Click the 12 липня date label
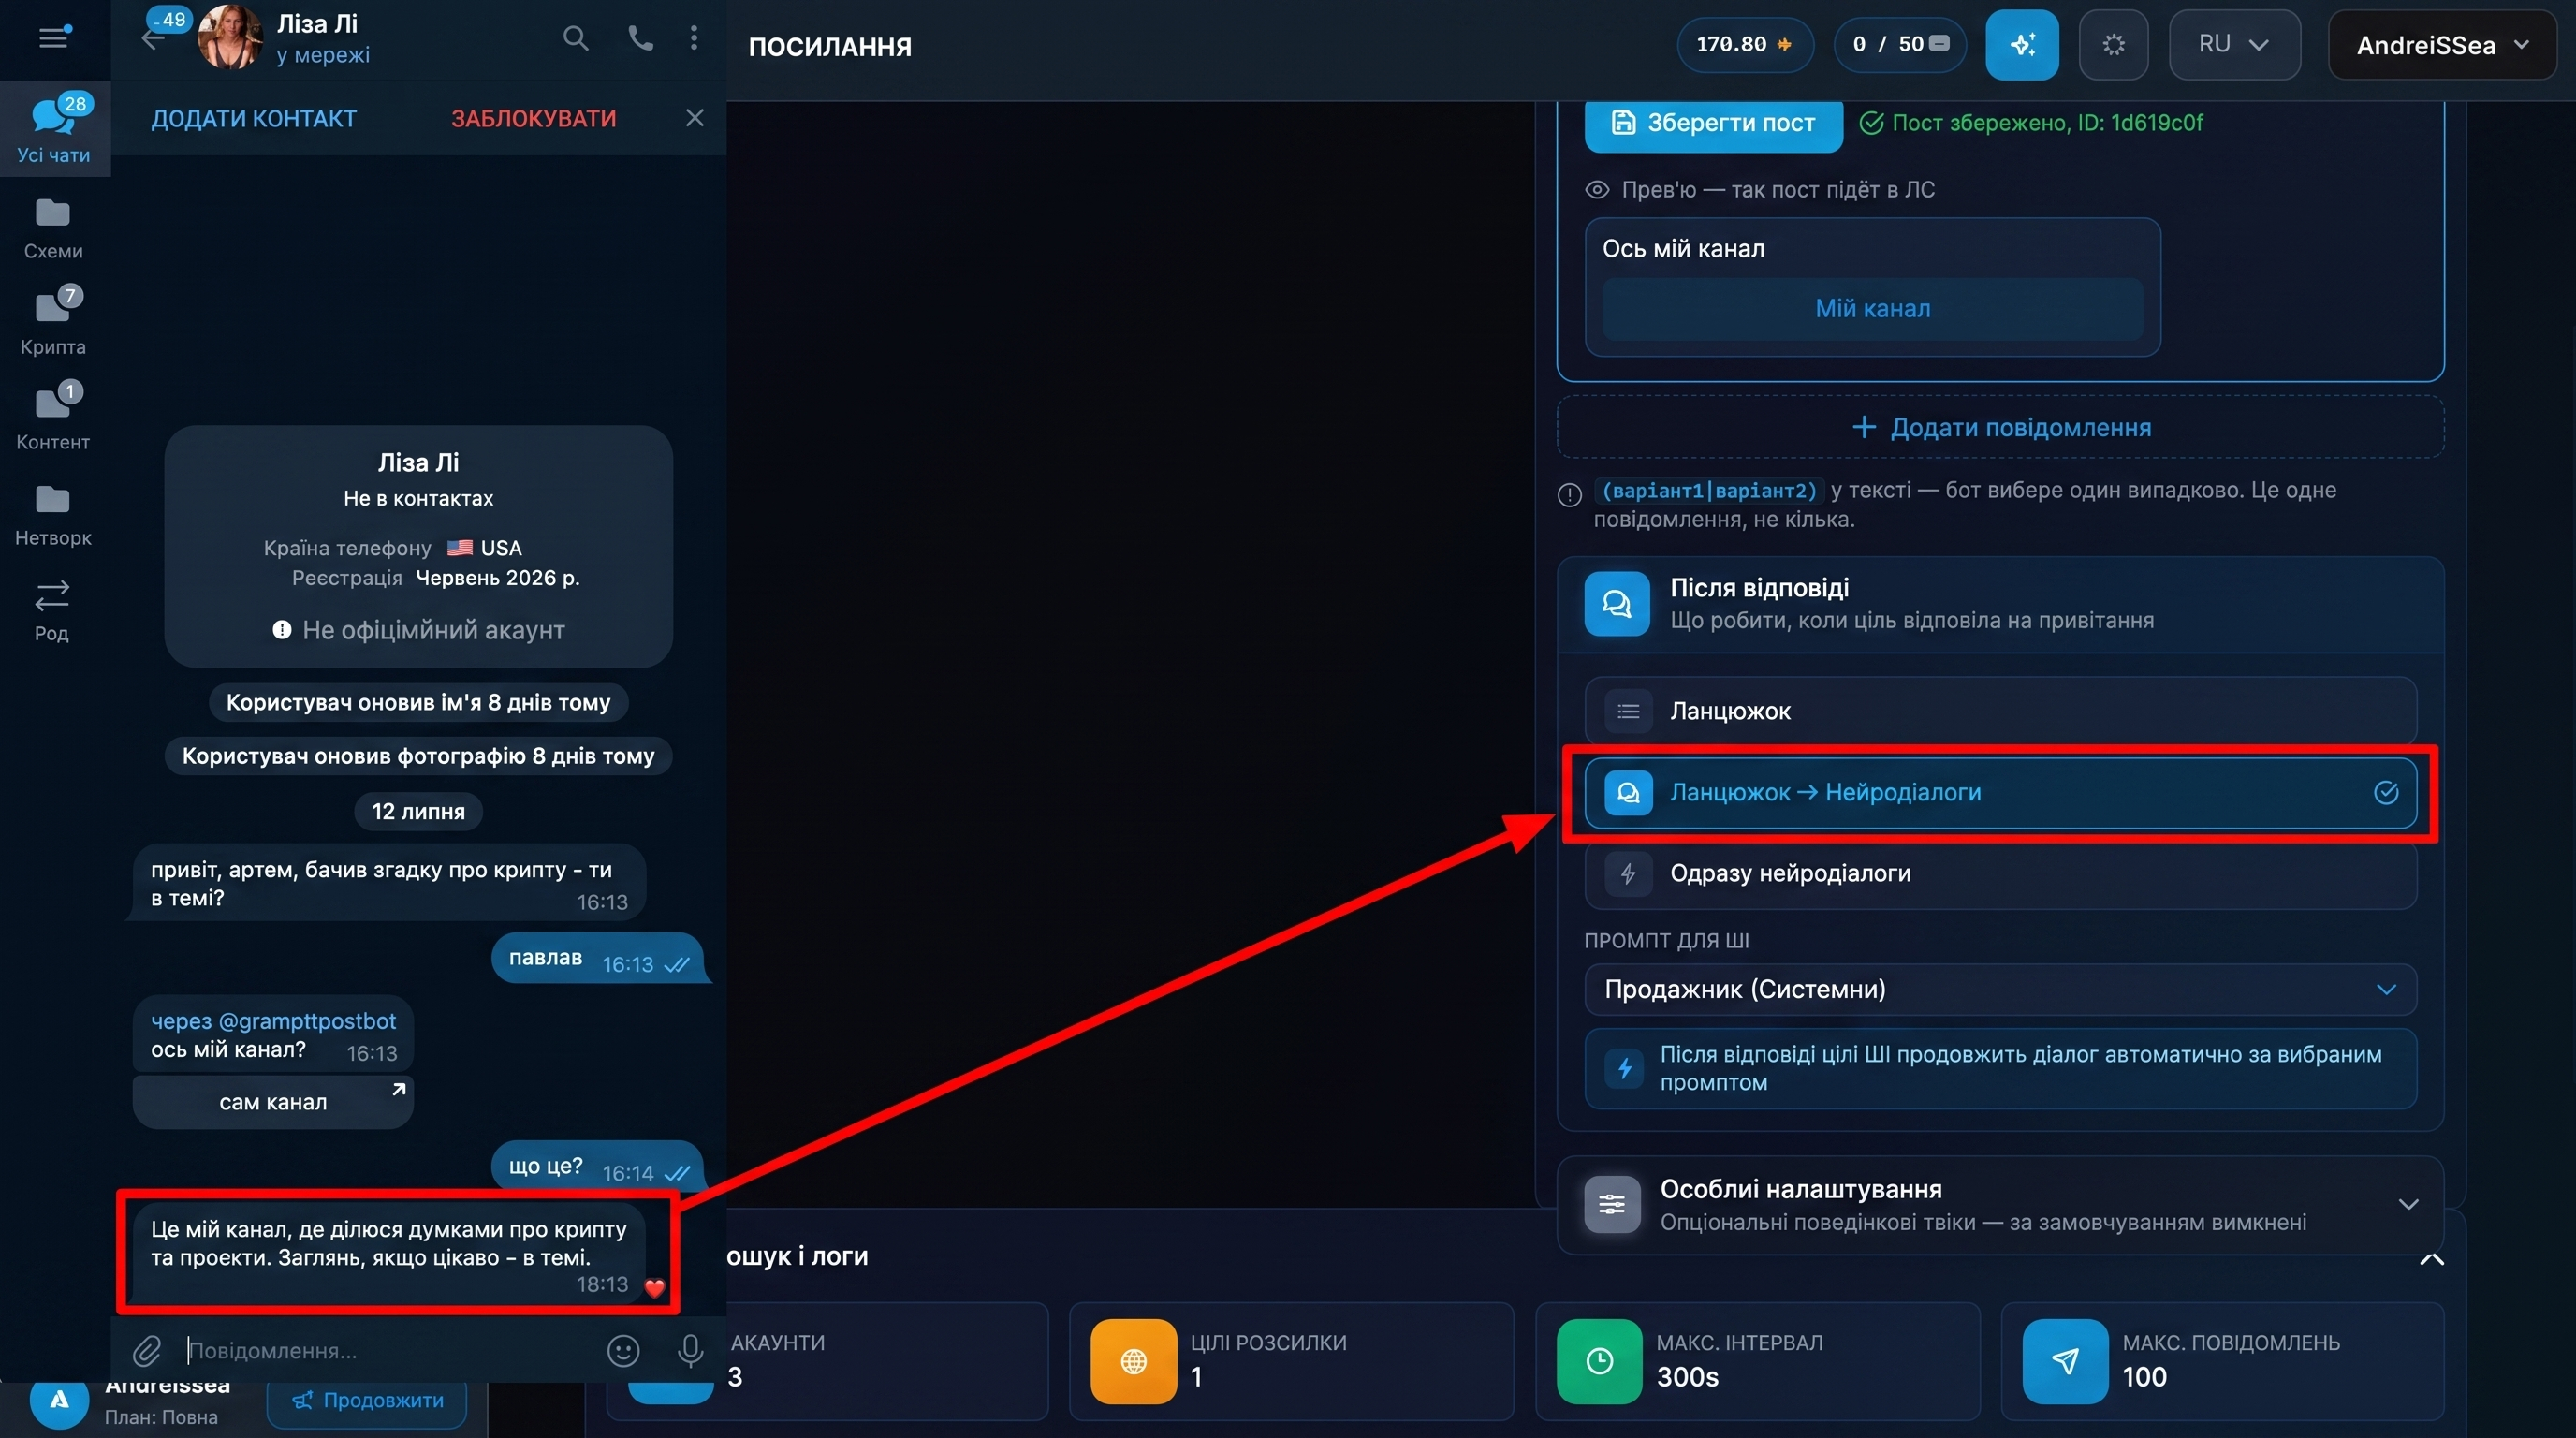 click(418, 811)
